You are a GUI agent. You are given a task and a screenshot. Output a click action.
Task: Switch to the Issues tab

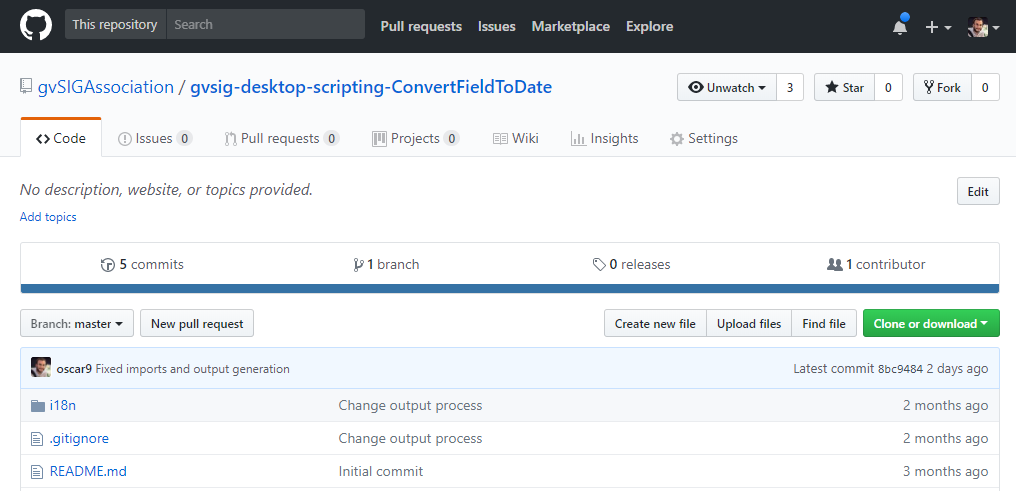click(154, 138)
